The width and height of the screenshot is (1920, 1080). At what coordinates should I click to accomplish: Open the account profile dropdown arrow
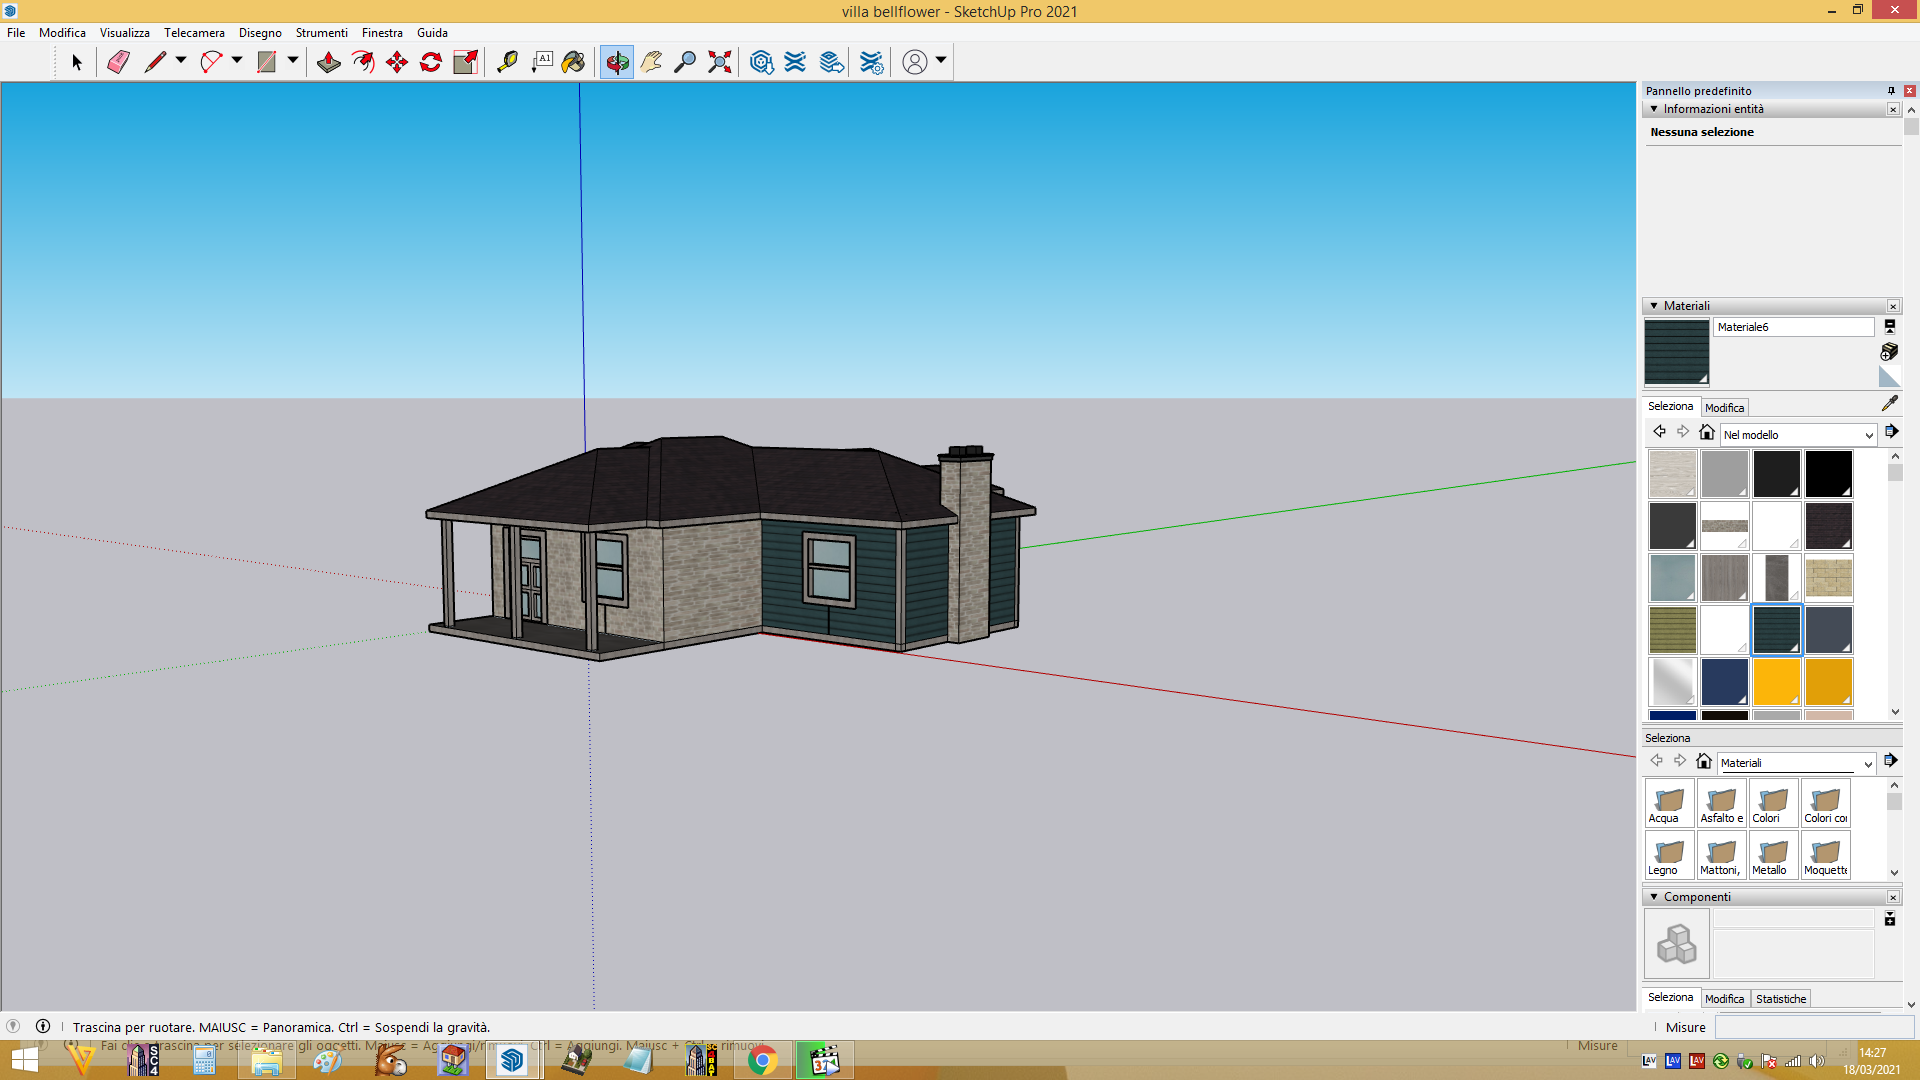tap(941, 61)
